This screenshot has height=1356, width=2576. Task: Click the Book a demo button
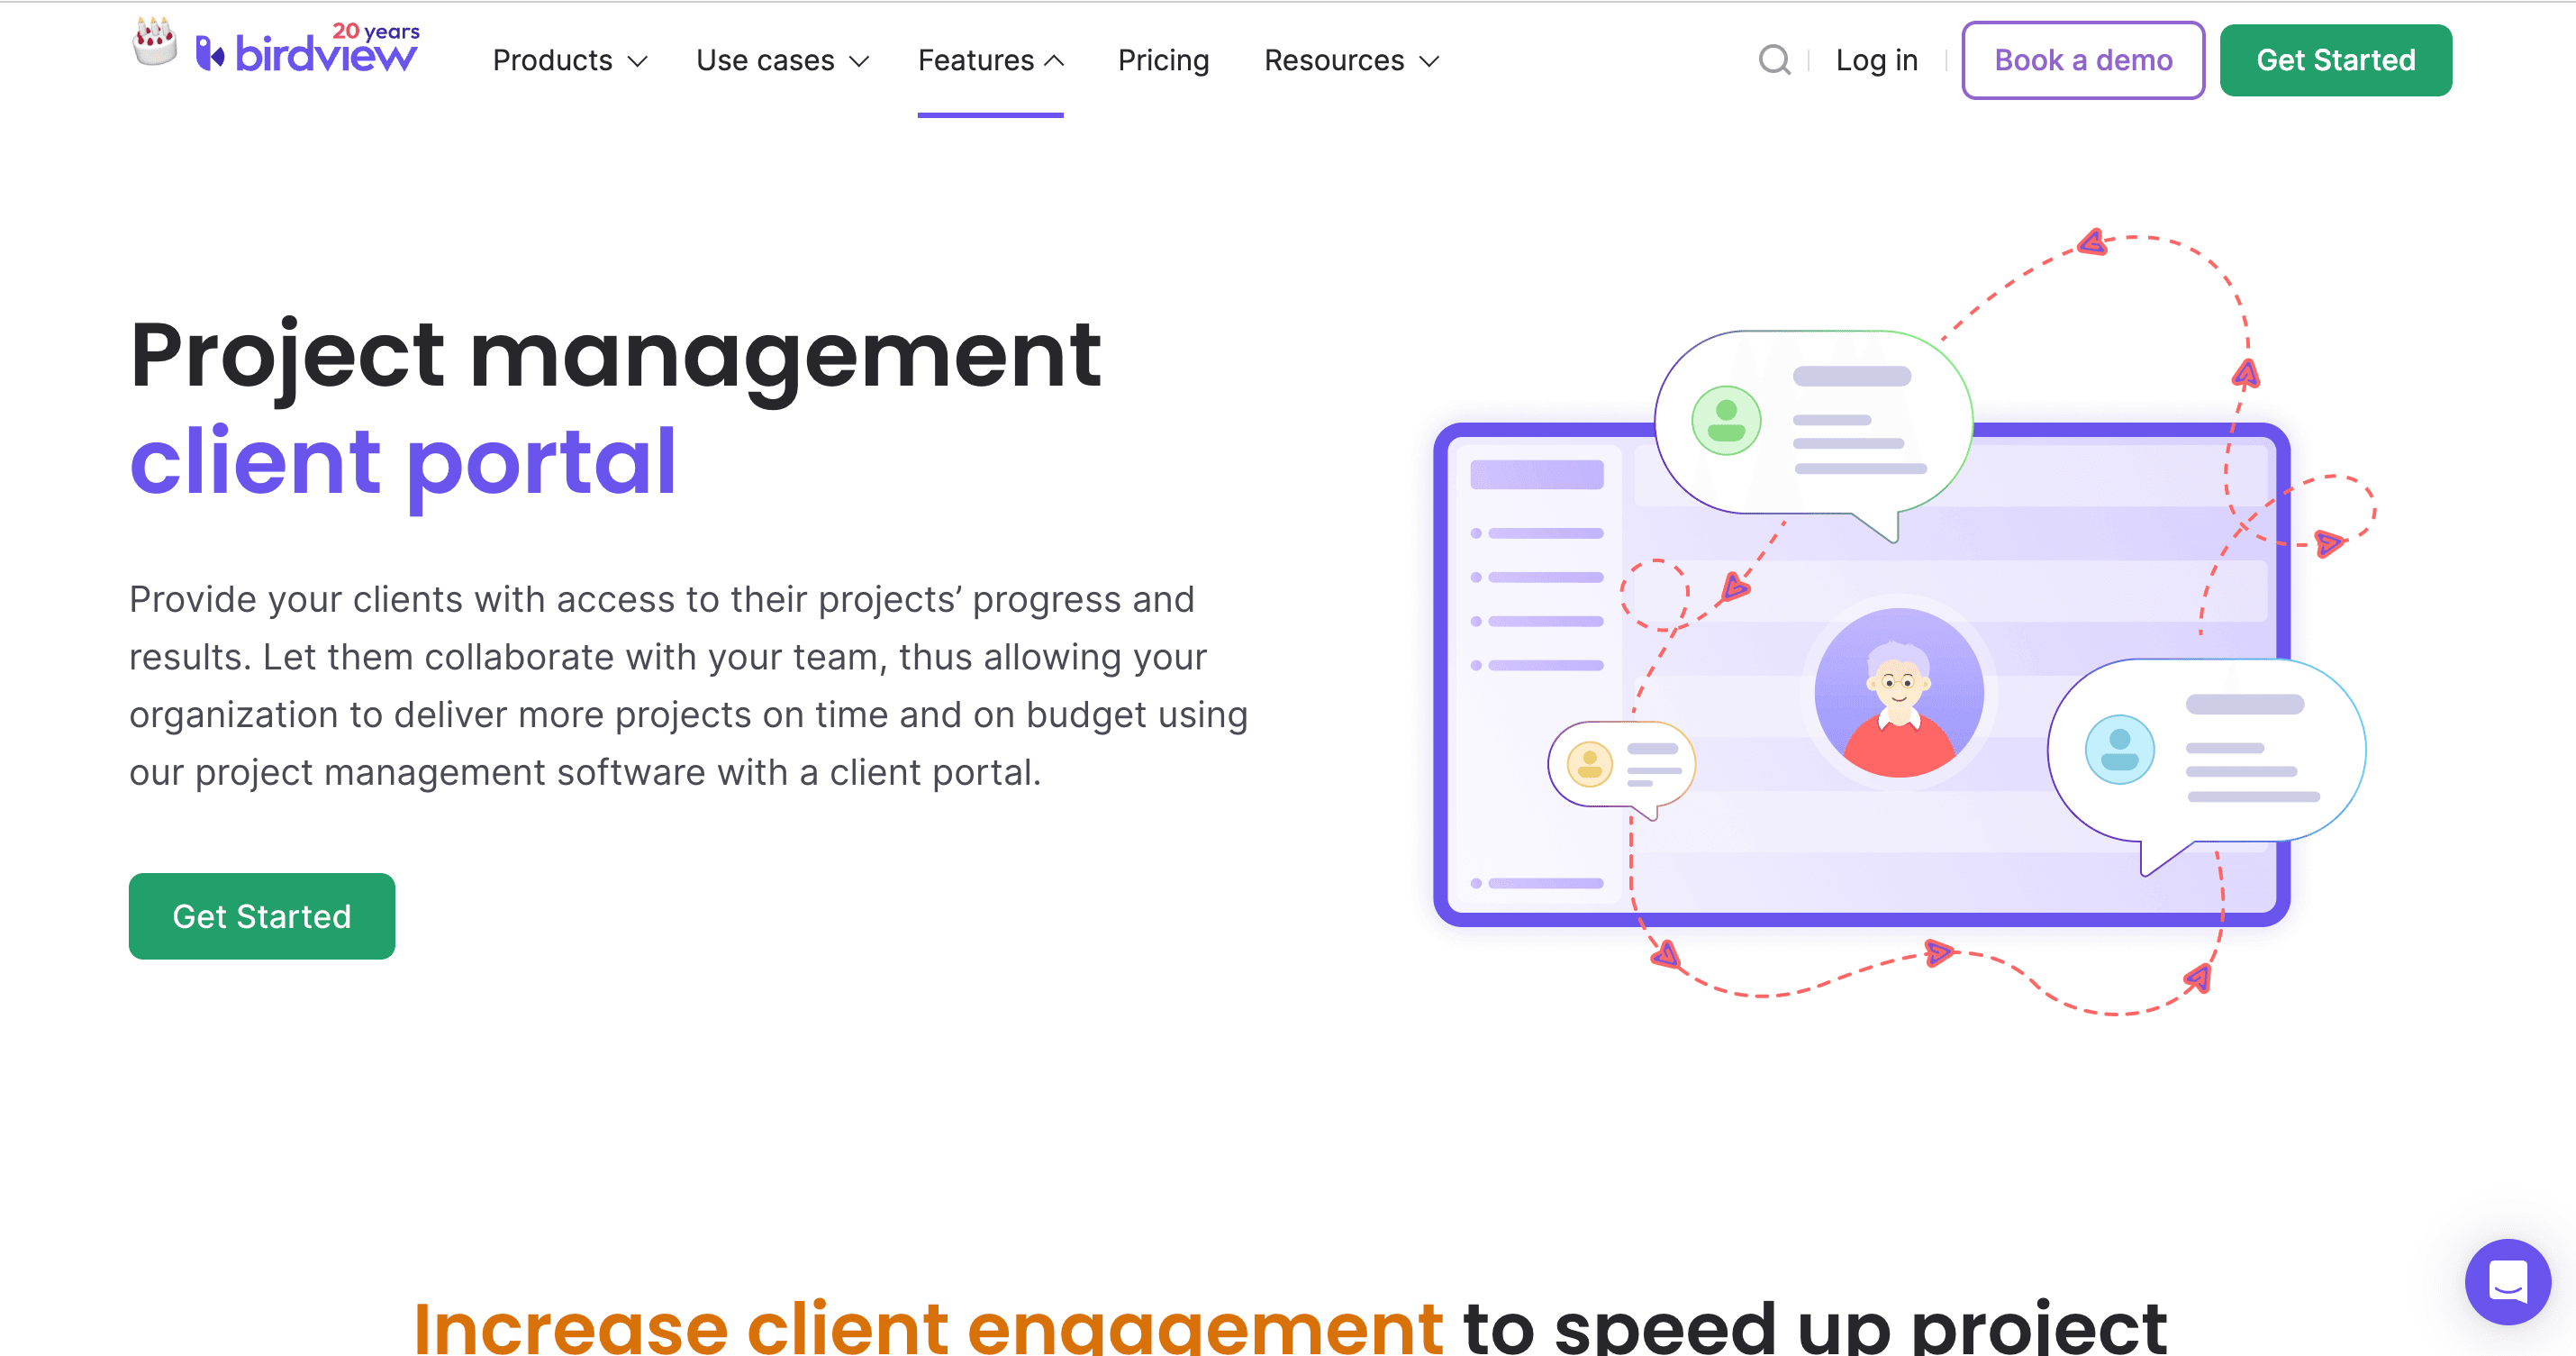[2083, 59]
